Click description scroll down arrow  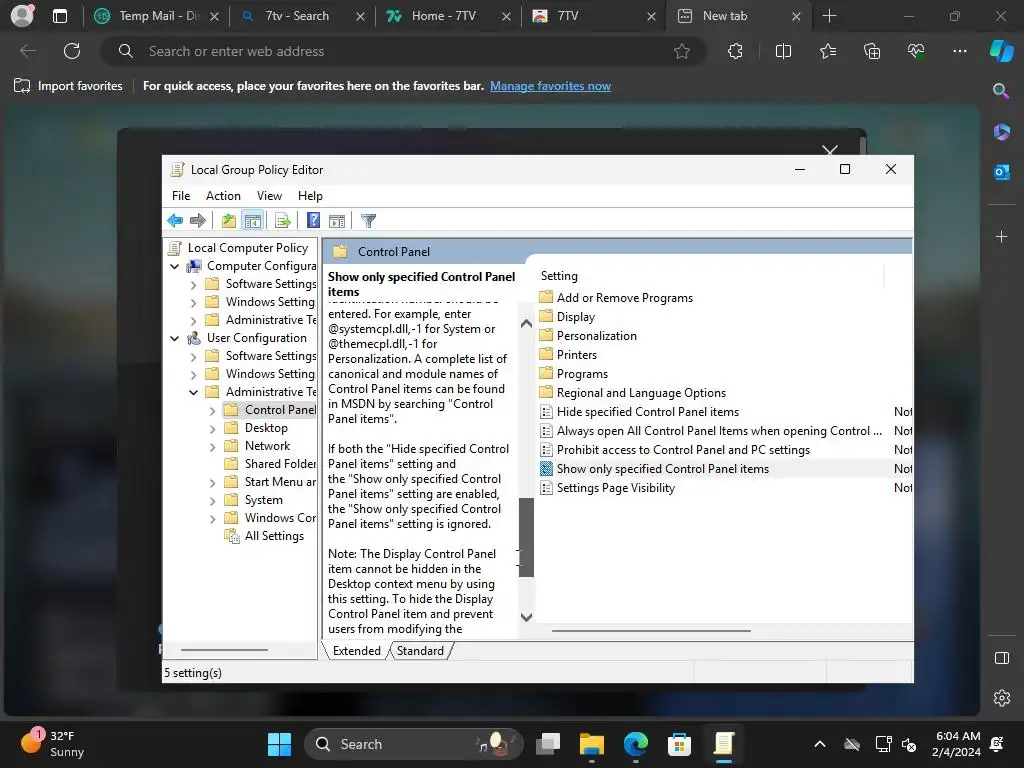point(526,617)
